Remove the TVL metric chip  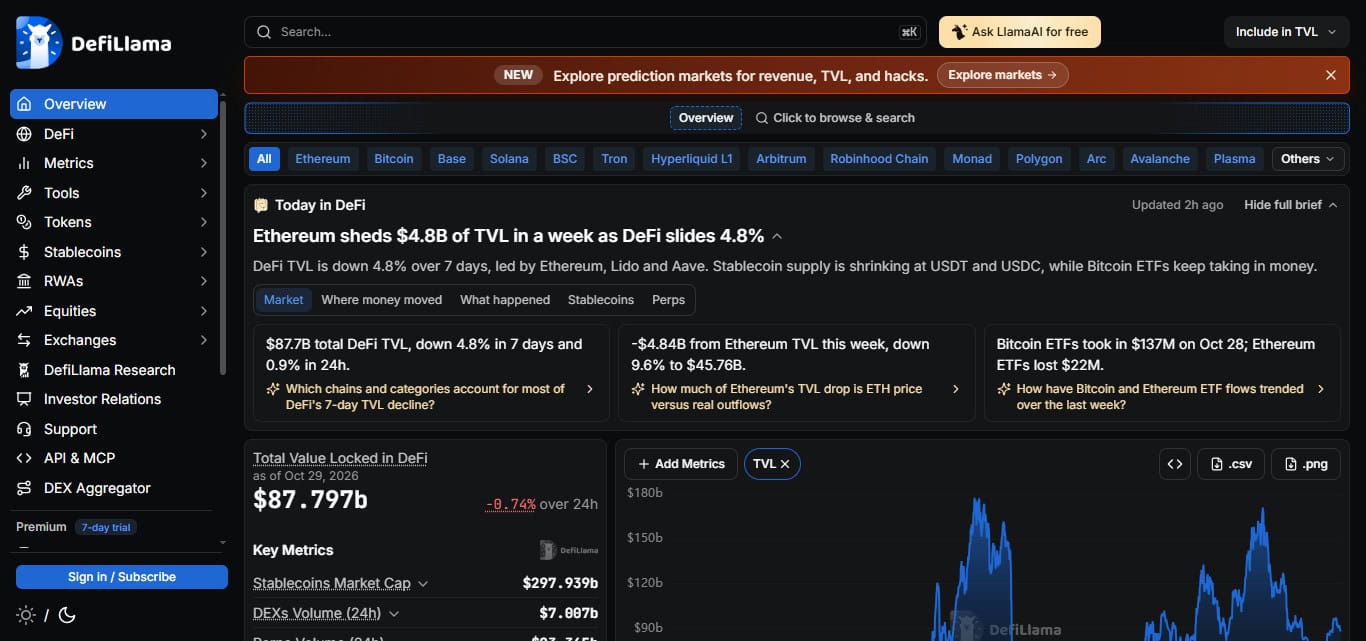point(785,464)
